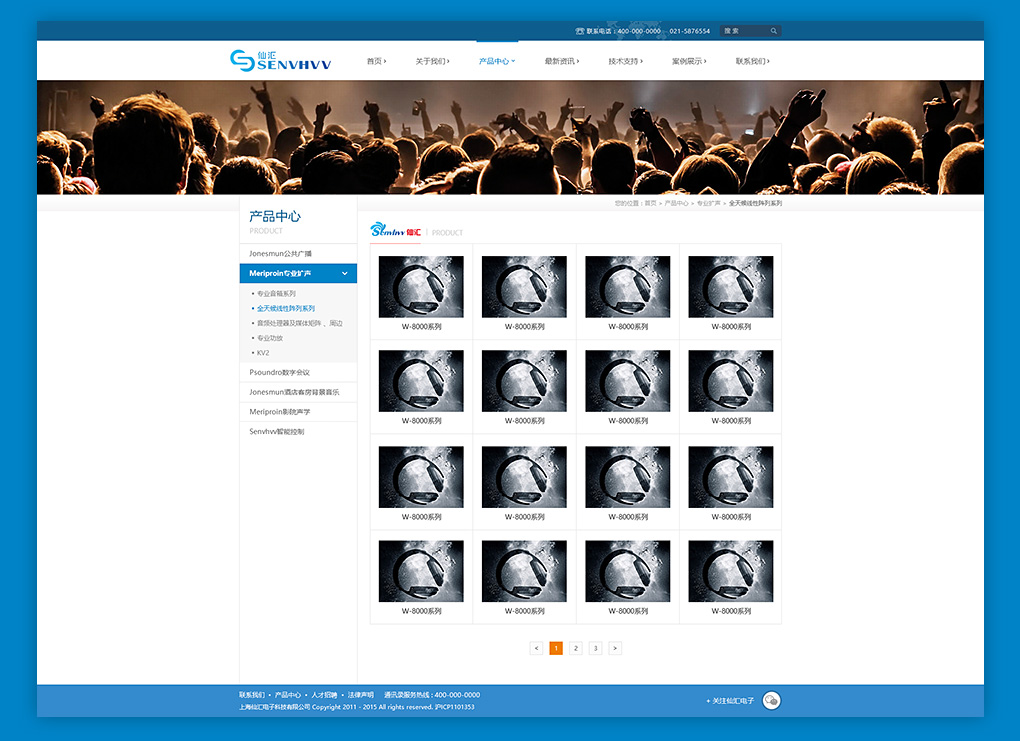Click 全天候线性阵列系列 in the breadcrumb trail
1020x741 pixels.
pos(755,204)
